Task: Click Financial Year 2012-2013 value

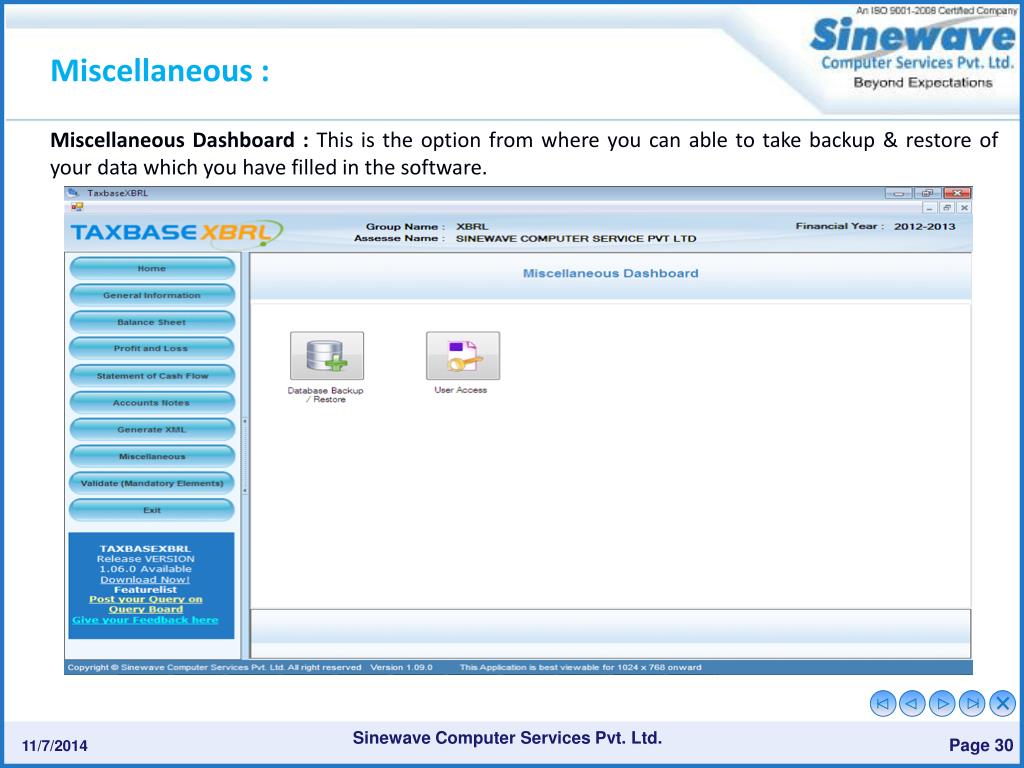Action: click(924, 227)
